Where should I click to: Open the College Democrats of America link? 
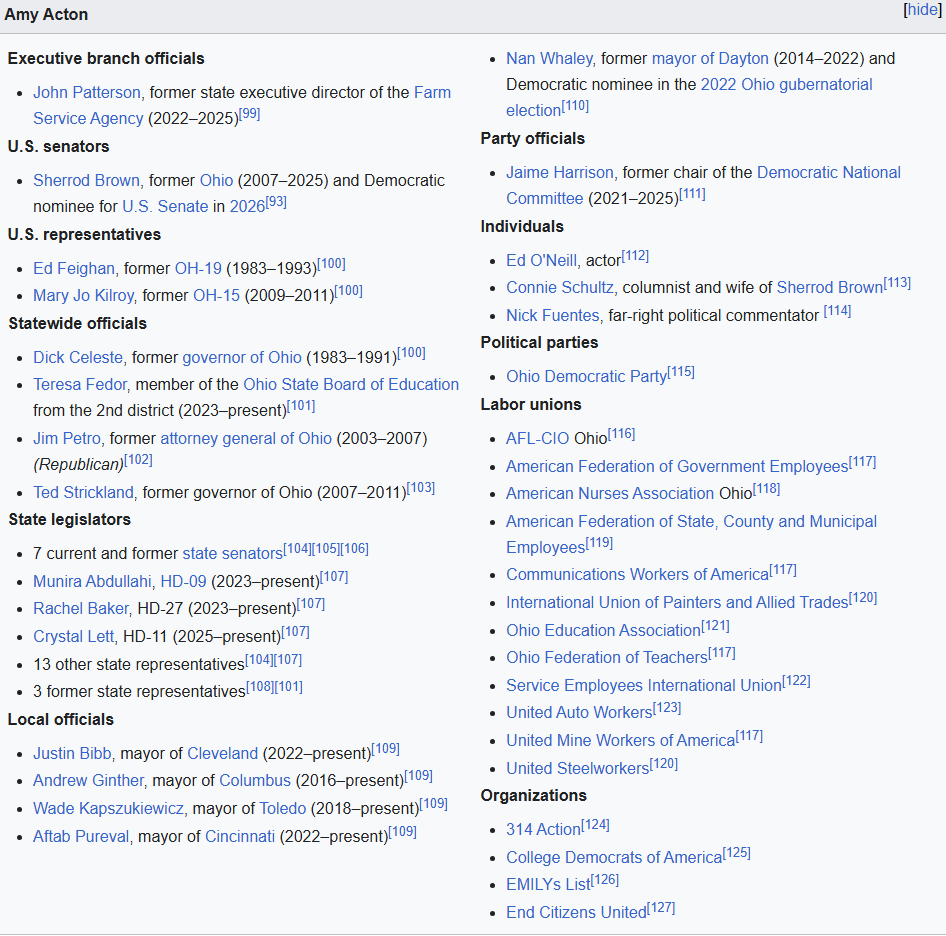coord(614,858)
